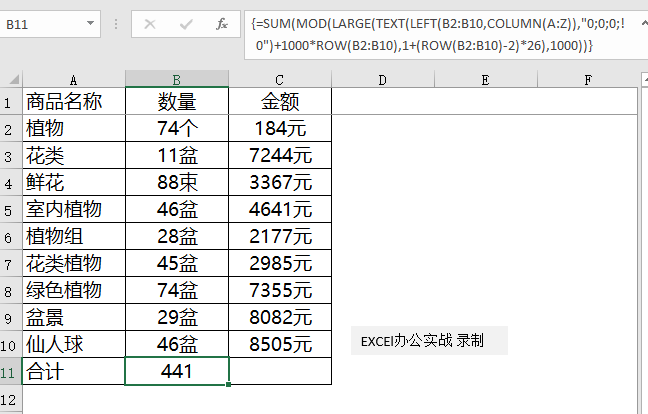Select the total cell showing 441
Image resolution: width=648 pixels, height=414 pixels.
click(x=177, y=371)
